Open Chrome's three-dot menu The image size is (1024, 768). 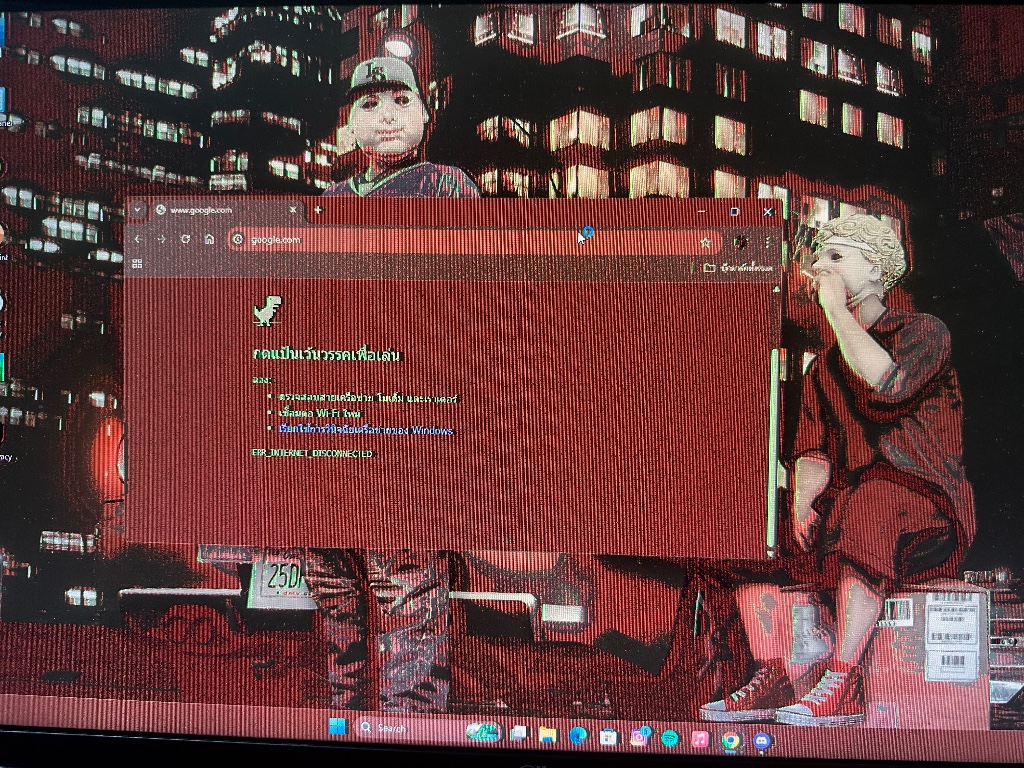tap(767, 242)
